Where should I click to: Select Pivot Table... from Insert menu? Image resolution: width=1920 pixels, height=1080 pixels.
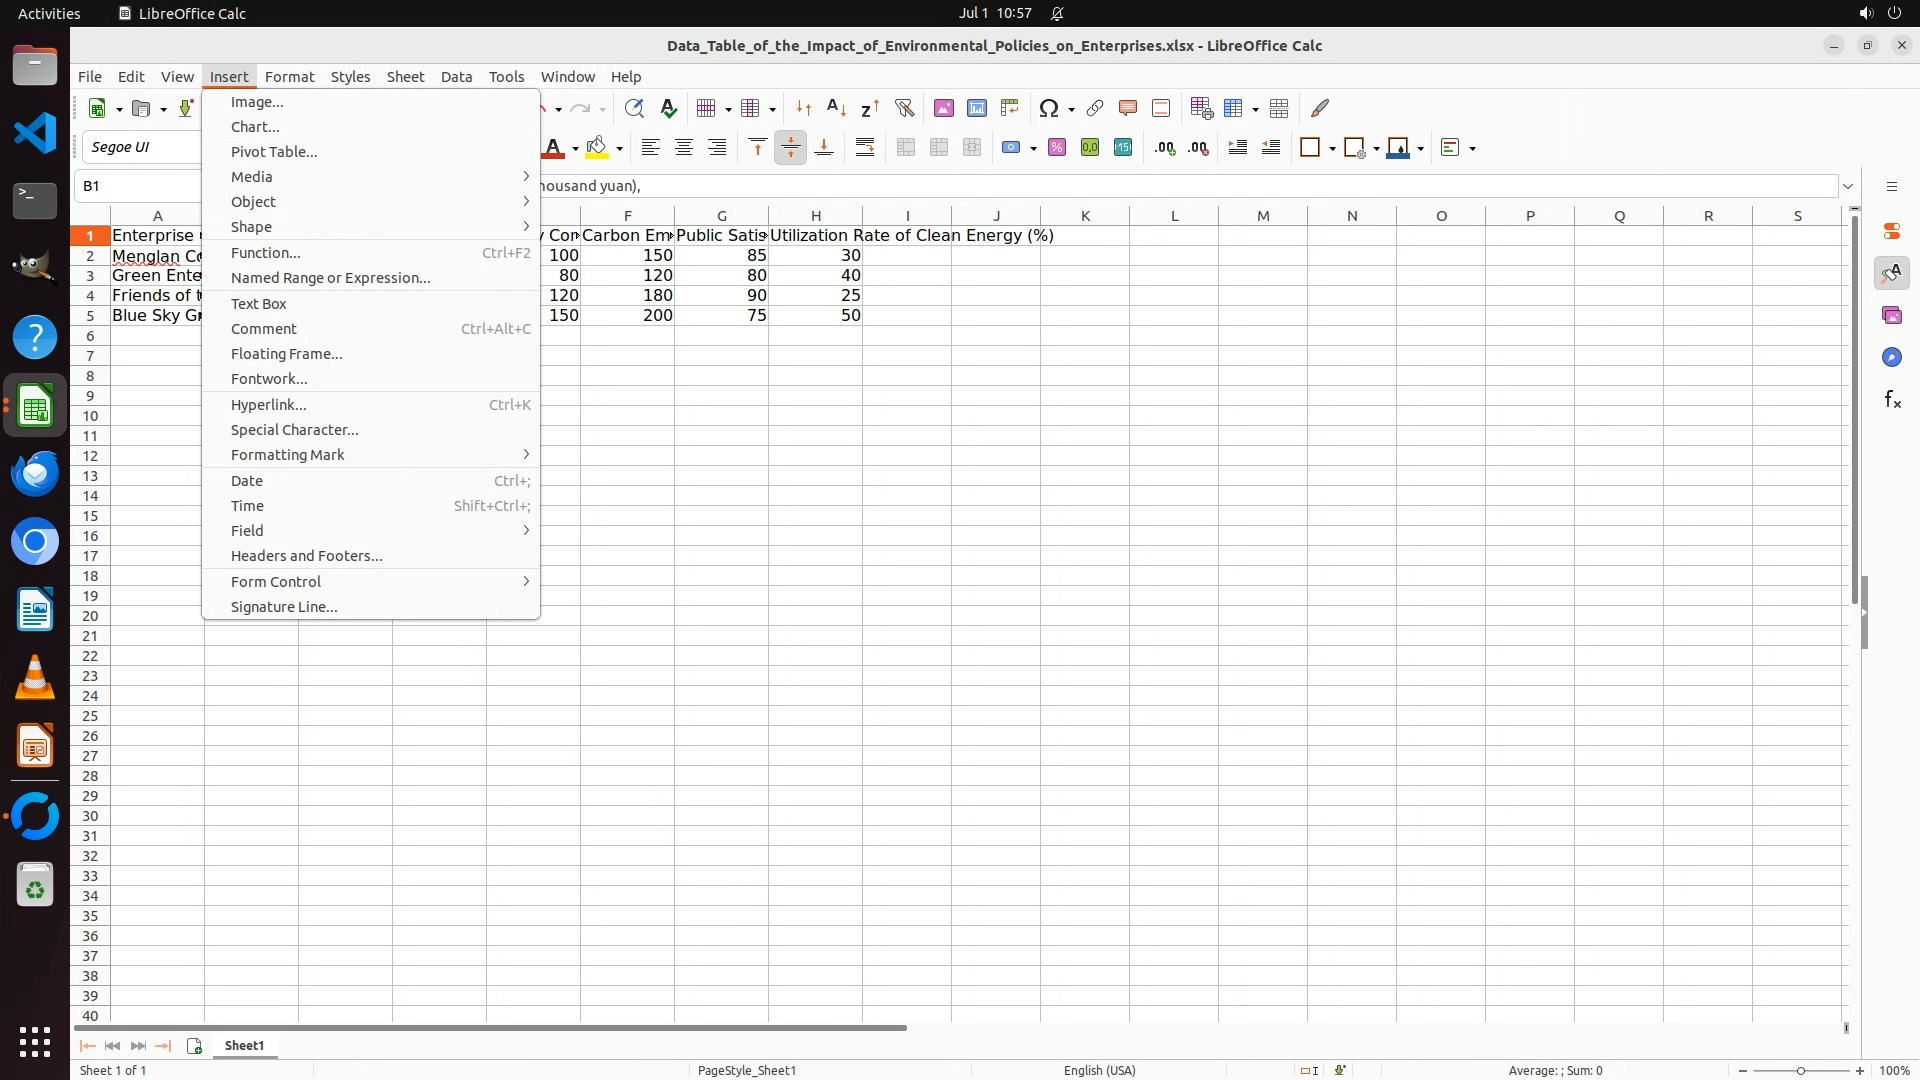point(274,152)
